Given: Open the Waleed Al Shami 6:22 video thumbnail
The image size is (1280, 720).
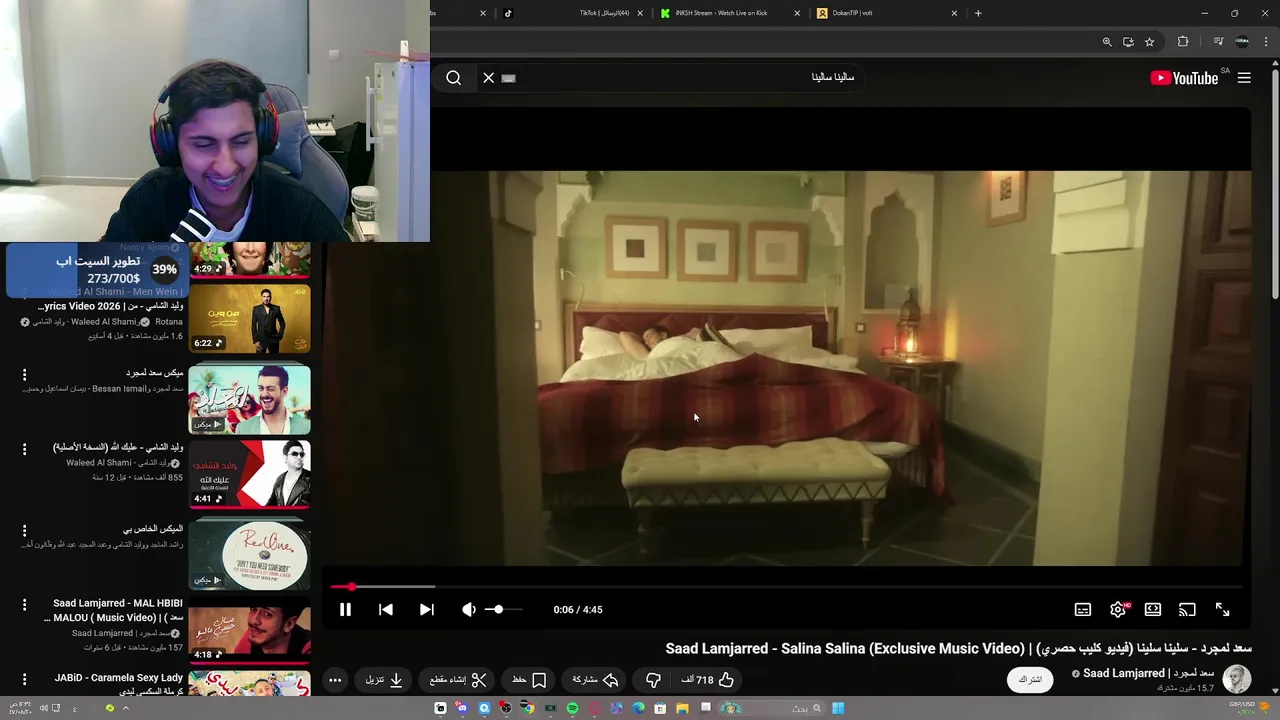Looking at the screenshot, I should (x=250, y=320).
